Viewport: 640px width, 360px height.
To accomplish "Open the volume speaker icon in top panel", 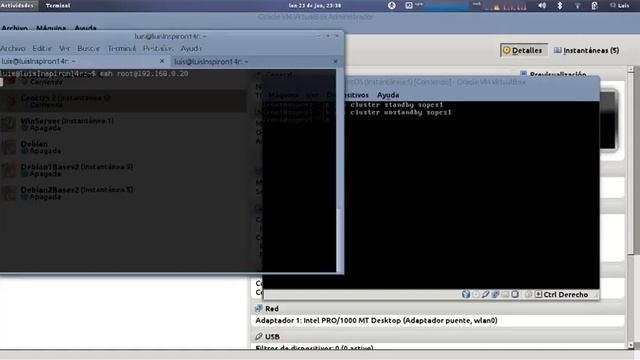I will pos(542,5).
